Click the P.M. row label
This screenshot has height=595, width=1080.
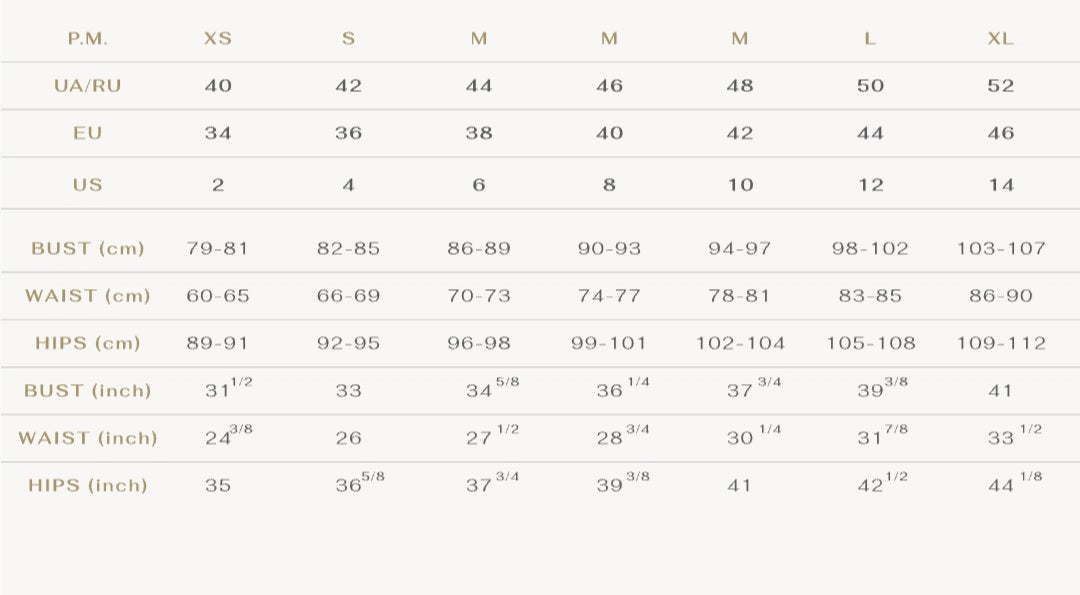pos(88,39)
